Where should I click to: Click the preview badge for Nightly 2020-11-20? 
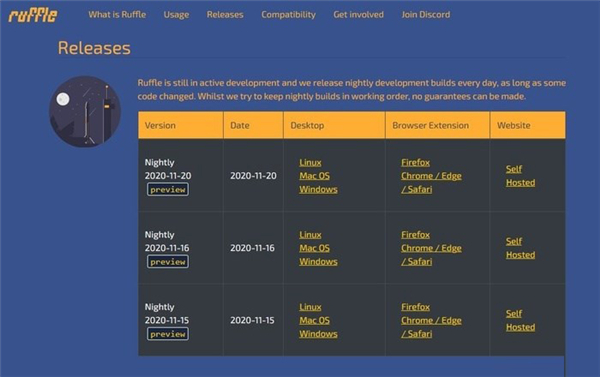pos(168,189)
